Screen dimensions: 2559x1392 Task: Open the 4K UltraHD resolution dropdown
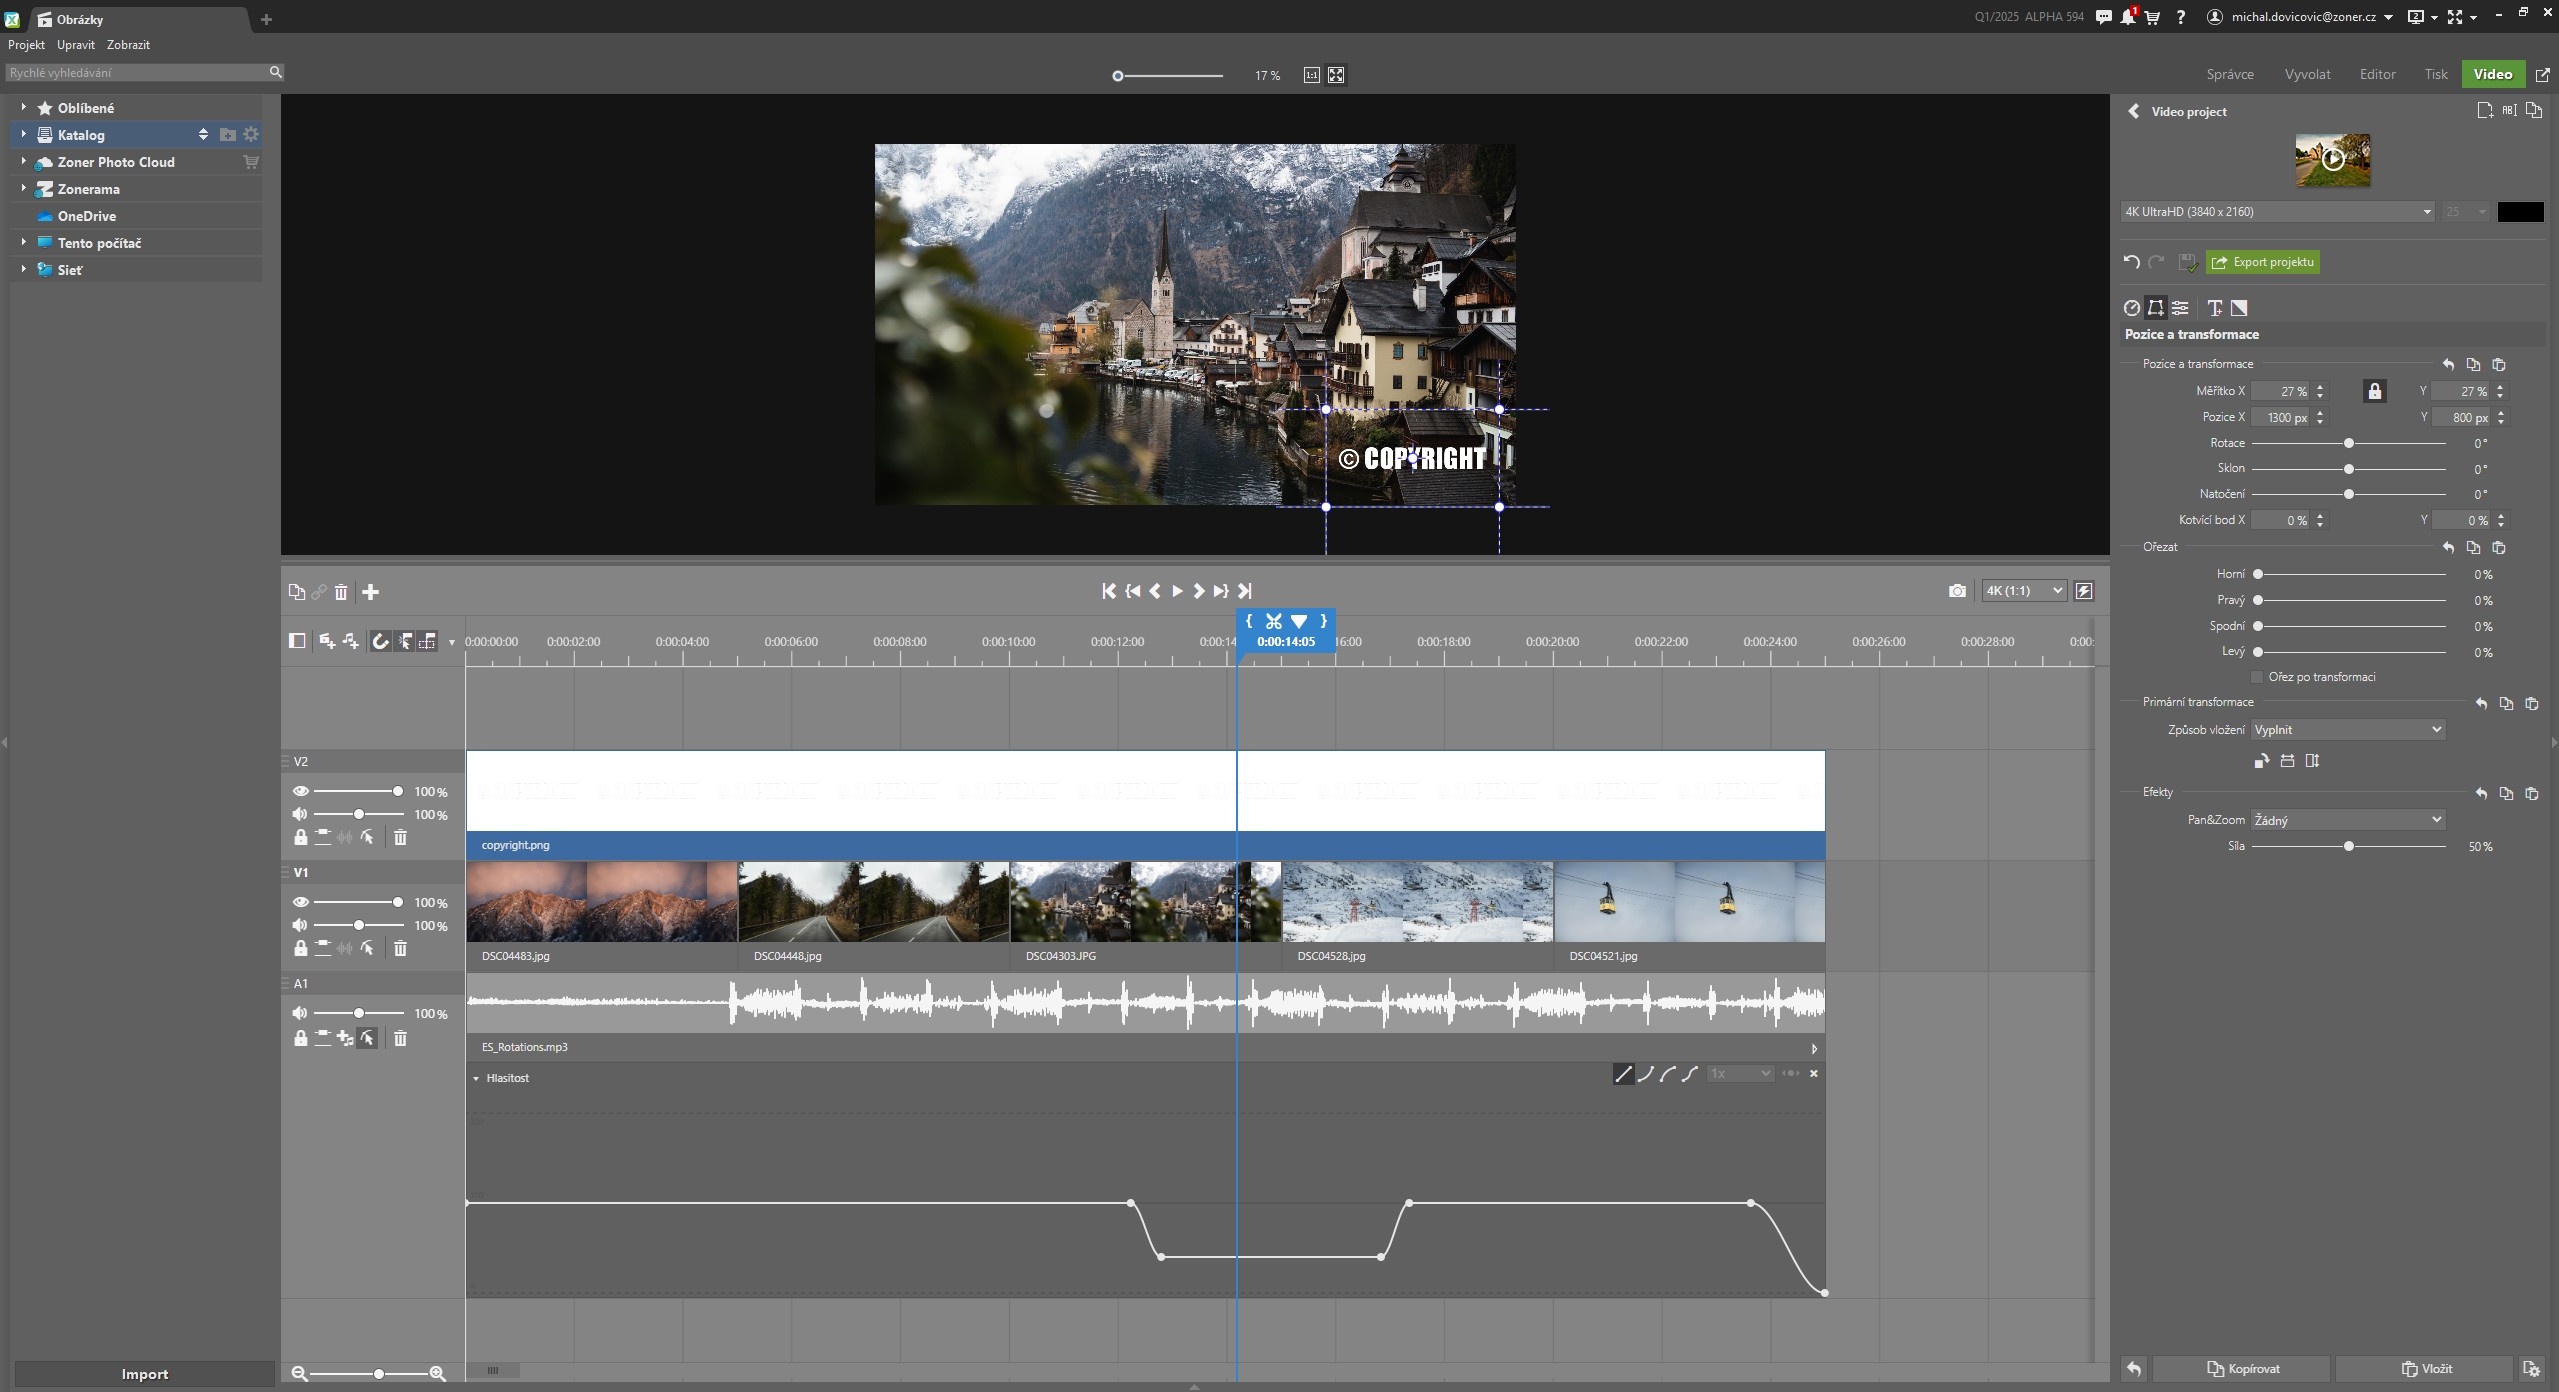(2277, 212)
